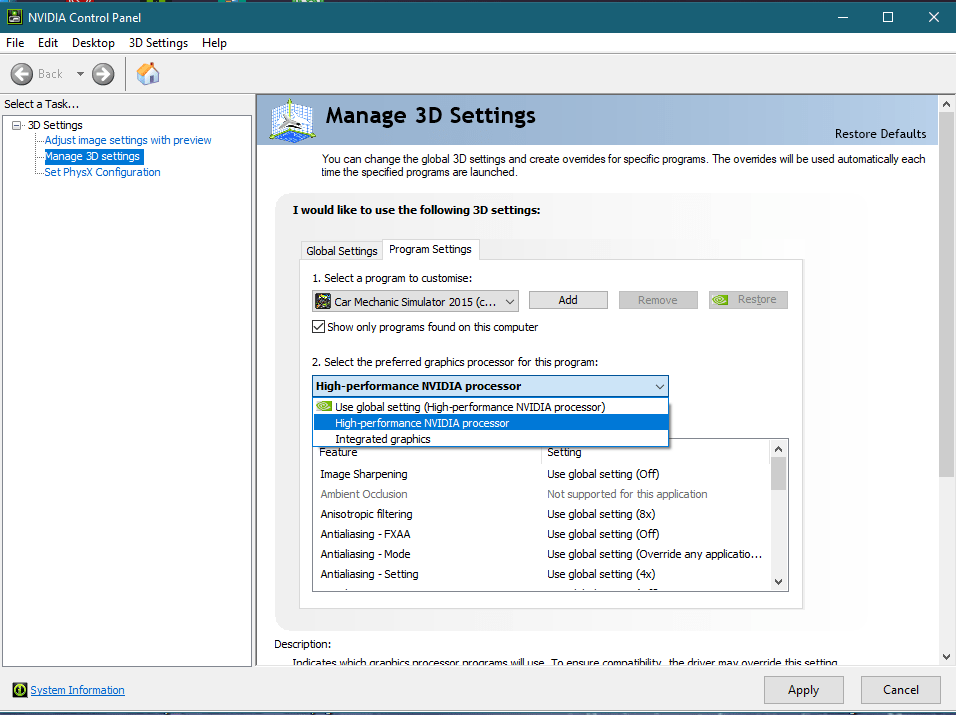Open the 3D Settings menu

(159, 43)
